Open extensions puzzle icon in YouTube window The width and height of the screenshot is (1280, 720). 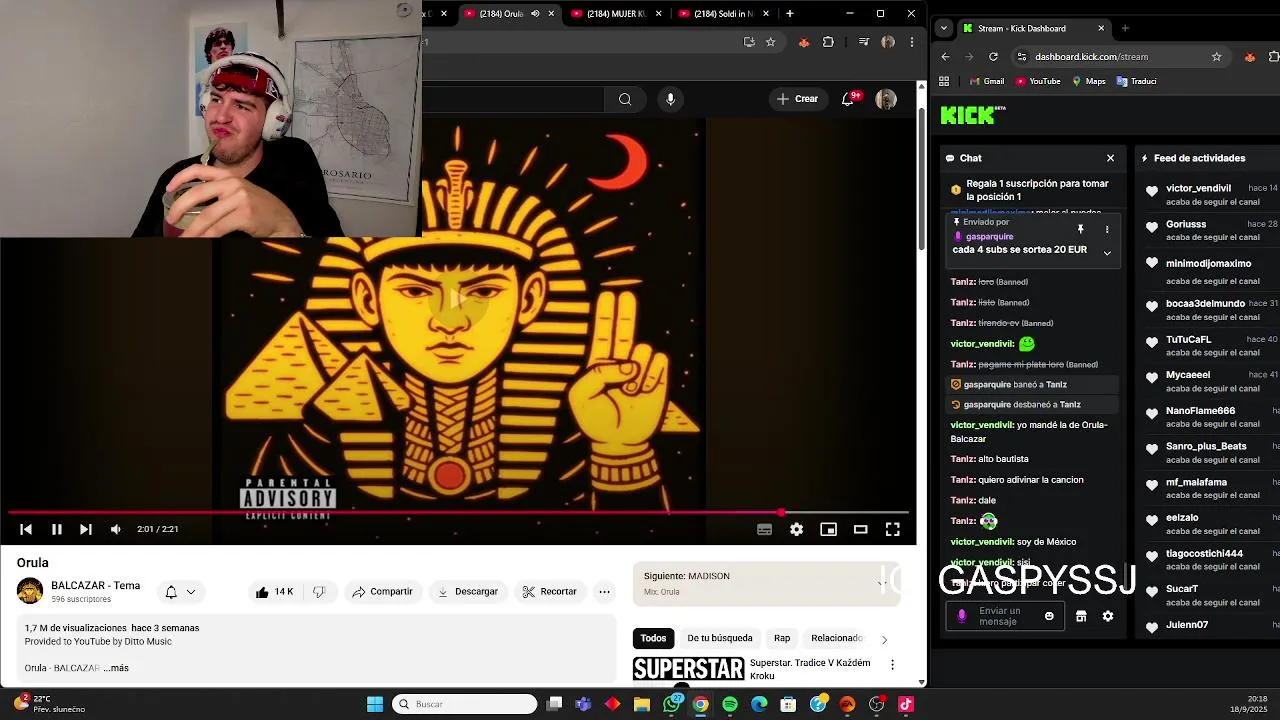pyautogui.click(x=828, y=42)
